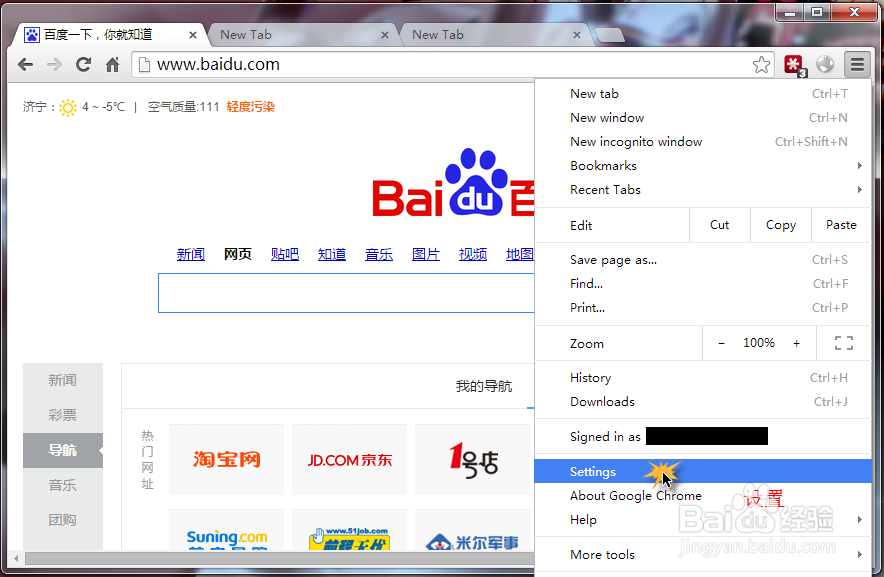Viewport: 884px width, 577px height.
Task: Toggle fullscreen mode in Zoom row
Action: click(x=843, y=343)
